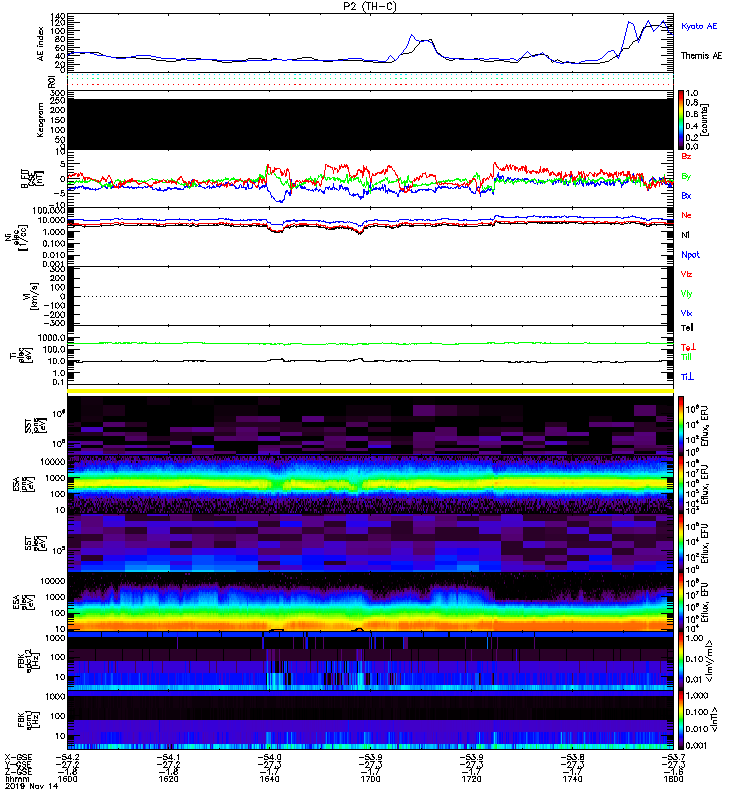Image resolution: width=750 pixels, height=800 pixels.
Task: Click the Keogram counts color bar
Action: tap(681, 120)
